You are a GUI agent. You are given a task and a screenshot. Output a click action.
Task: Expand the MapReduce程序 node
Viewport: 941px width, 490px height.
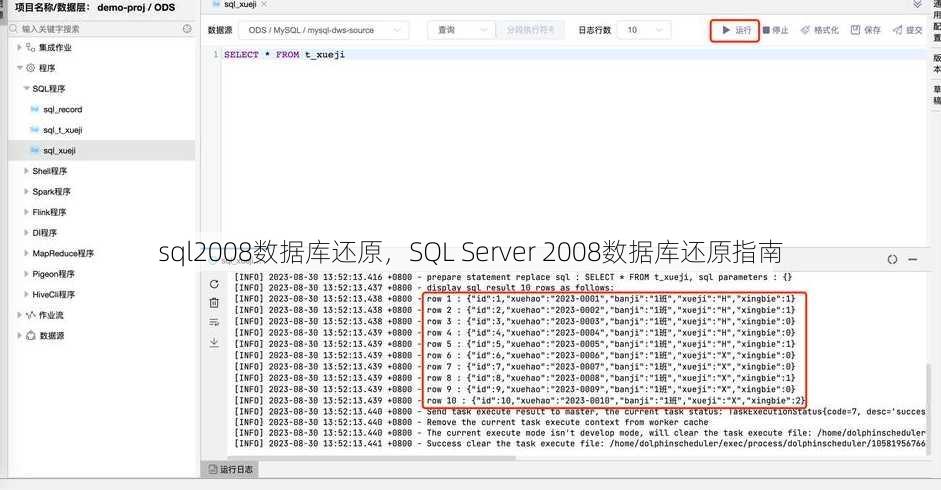coord(26,253)
